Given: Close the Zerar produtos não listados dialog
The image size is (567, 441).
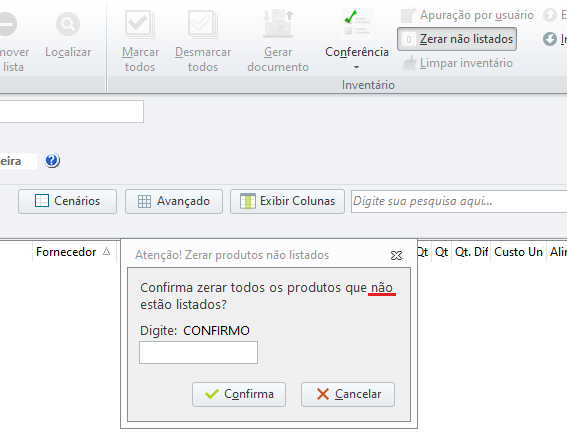Looking at the screenshot, I should 396,256.
